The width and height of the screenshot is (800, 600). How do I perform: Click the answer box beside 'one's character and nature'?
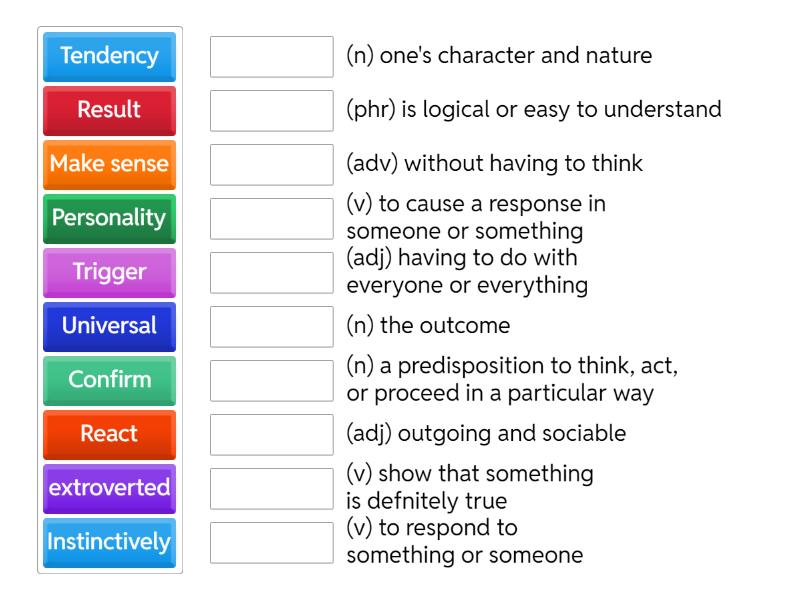coord(272,57)
